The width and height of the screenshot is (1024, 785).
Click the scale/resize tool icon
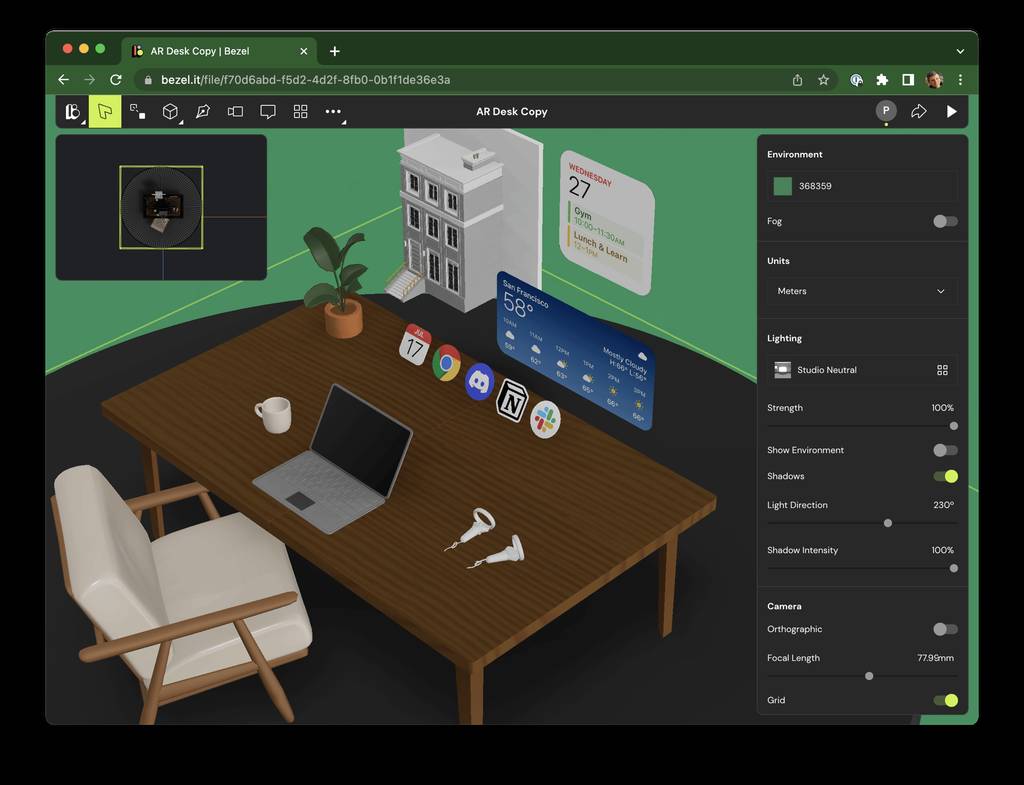tap(138, 112)
